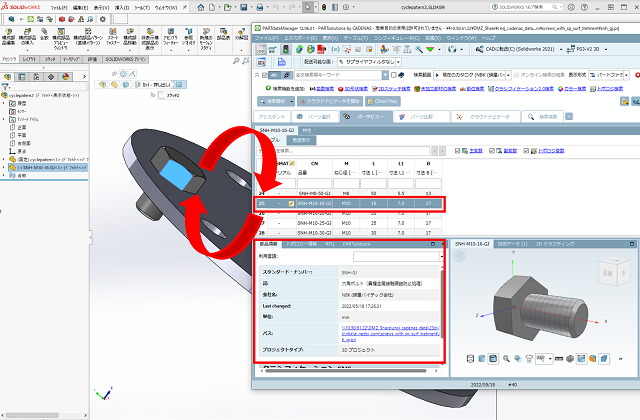This screenshot has height=420, width=640.
Task: Switch to the Layout ribbon tab
Action: coord(29,59)
